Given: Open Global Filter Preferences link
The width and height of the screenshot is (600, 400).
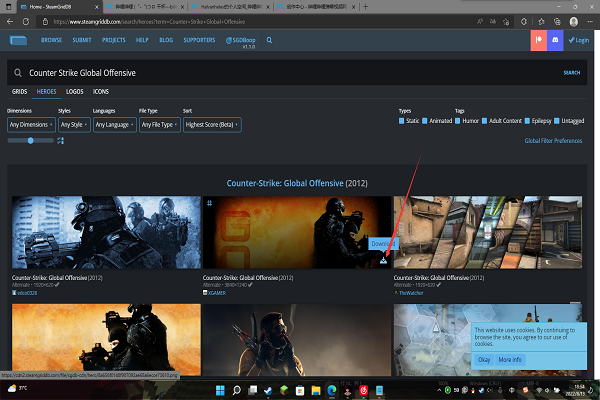Looking at the screenshot, I should click(552, 141).
